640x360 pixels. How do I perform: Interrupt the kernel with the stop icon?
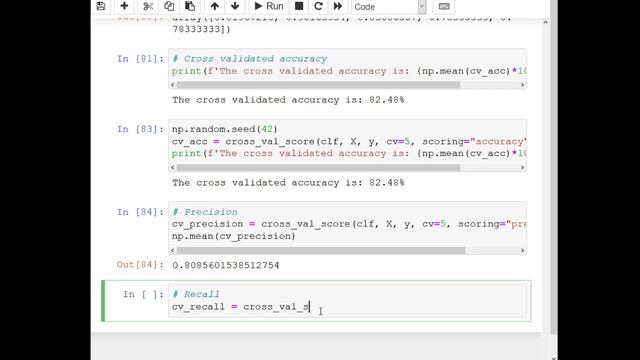(299, 6)
